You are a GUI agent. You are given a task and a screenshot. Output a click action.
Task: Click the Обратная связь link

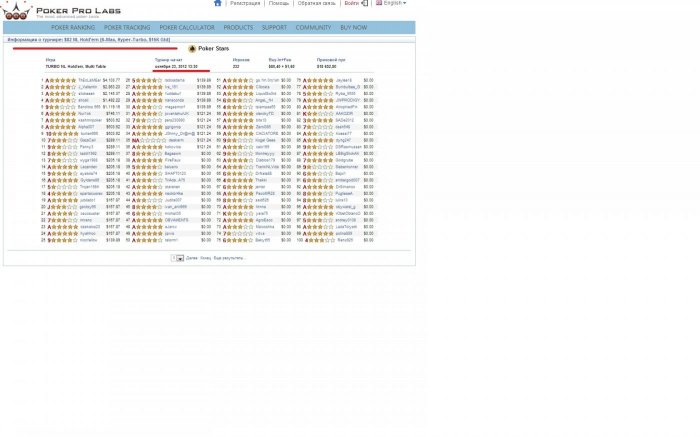[x=317, y=3]
